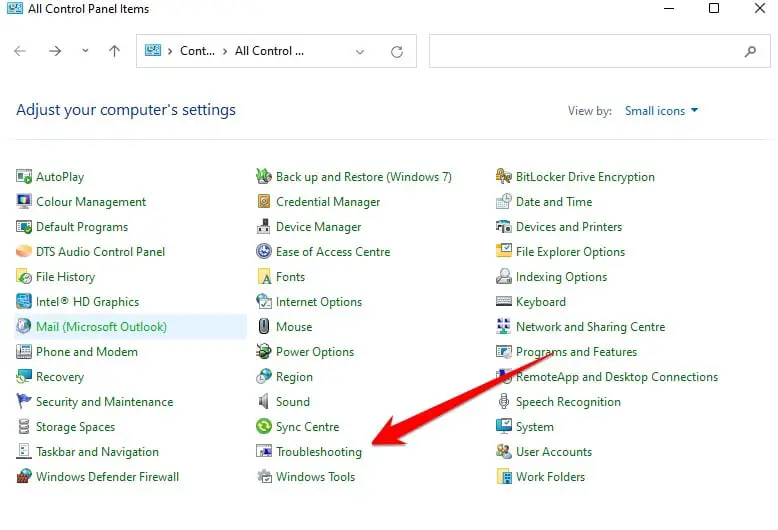Open Internet Options
778x530 pixels.
(319, 302)
